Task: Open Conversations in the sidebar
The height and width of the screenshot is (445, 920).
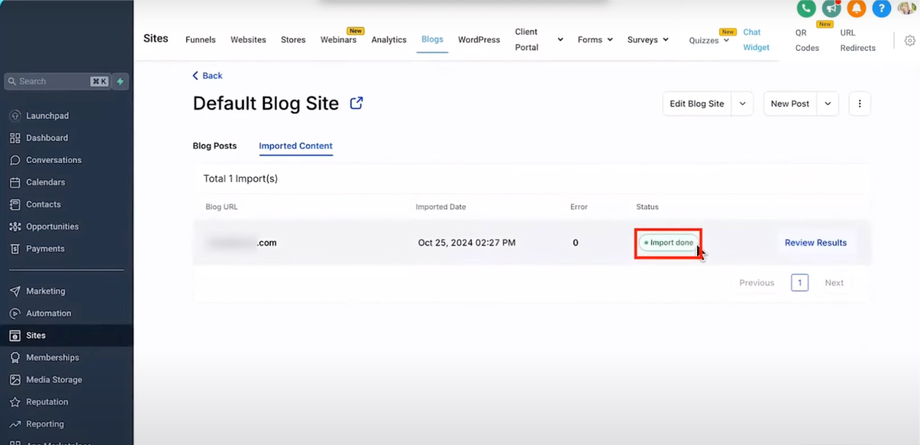Action: [53, 160]
